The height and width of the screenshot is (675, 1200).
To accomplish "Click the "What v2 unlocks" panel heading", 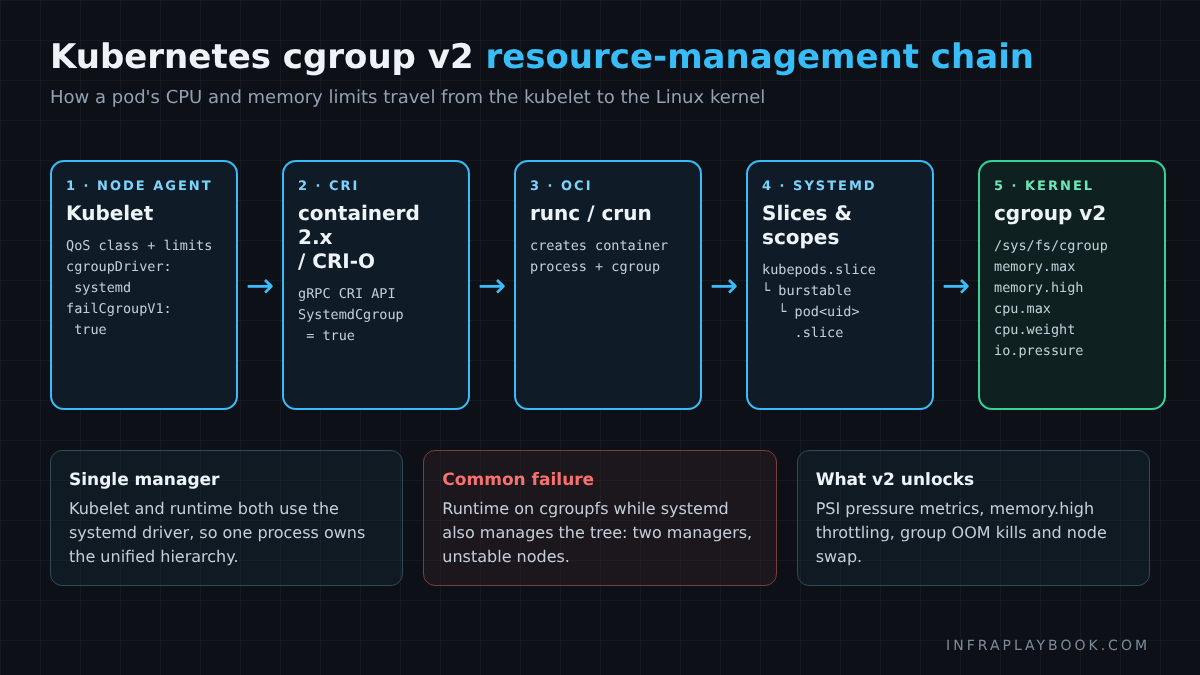I will click(895, 479).
